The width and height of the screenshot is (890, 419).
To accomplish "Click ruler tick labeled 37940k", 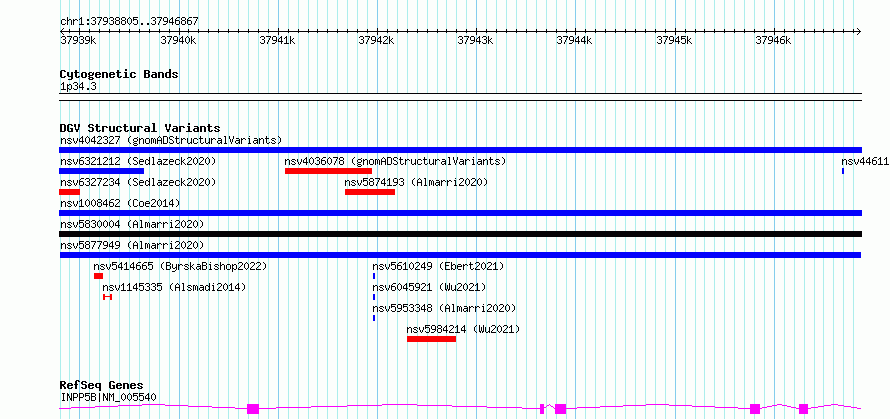I will tap(178, 40).
